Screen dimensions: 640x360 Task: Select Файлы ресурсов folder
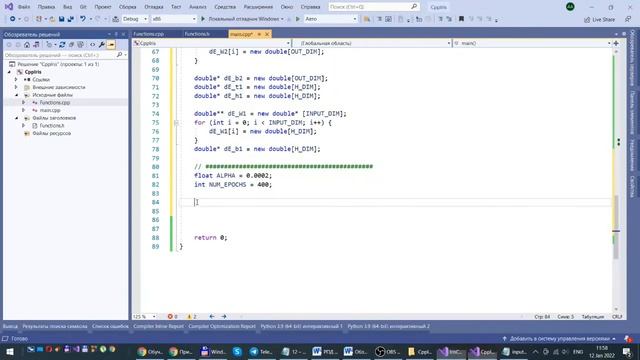coord(51,133)
